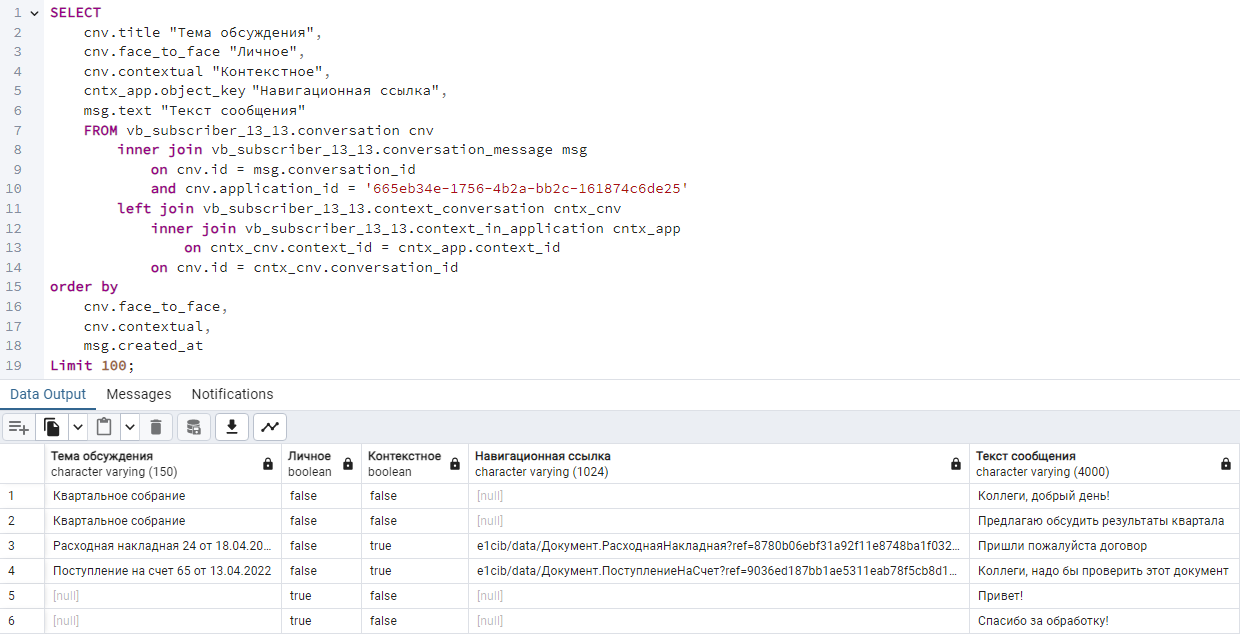
Task: Click the Copy icon in results toolbar
Action: 52,427
